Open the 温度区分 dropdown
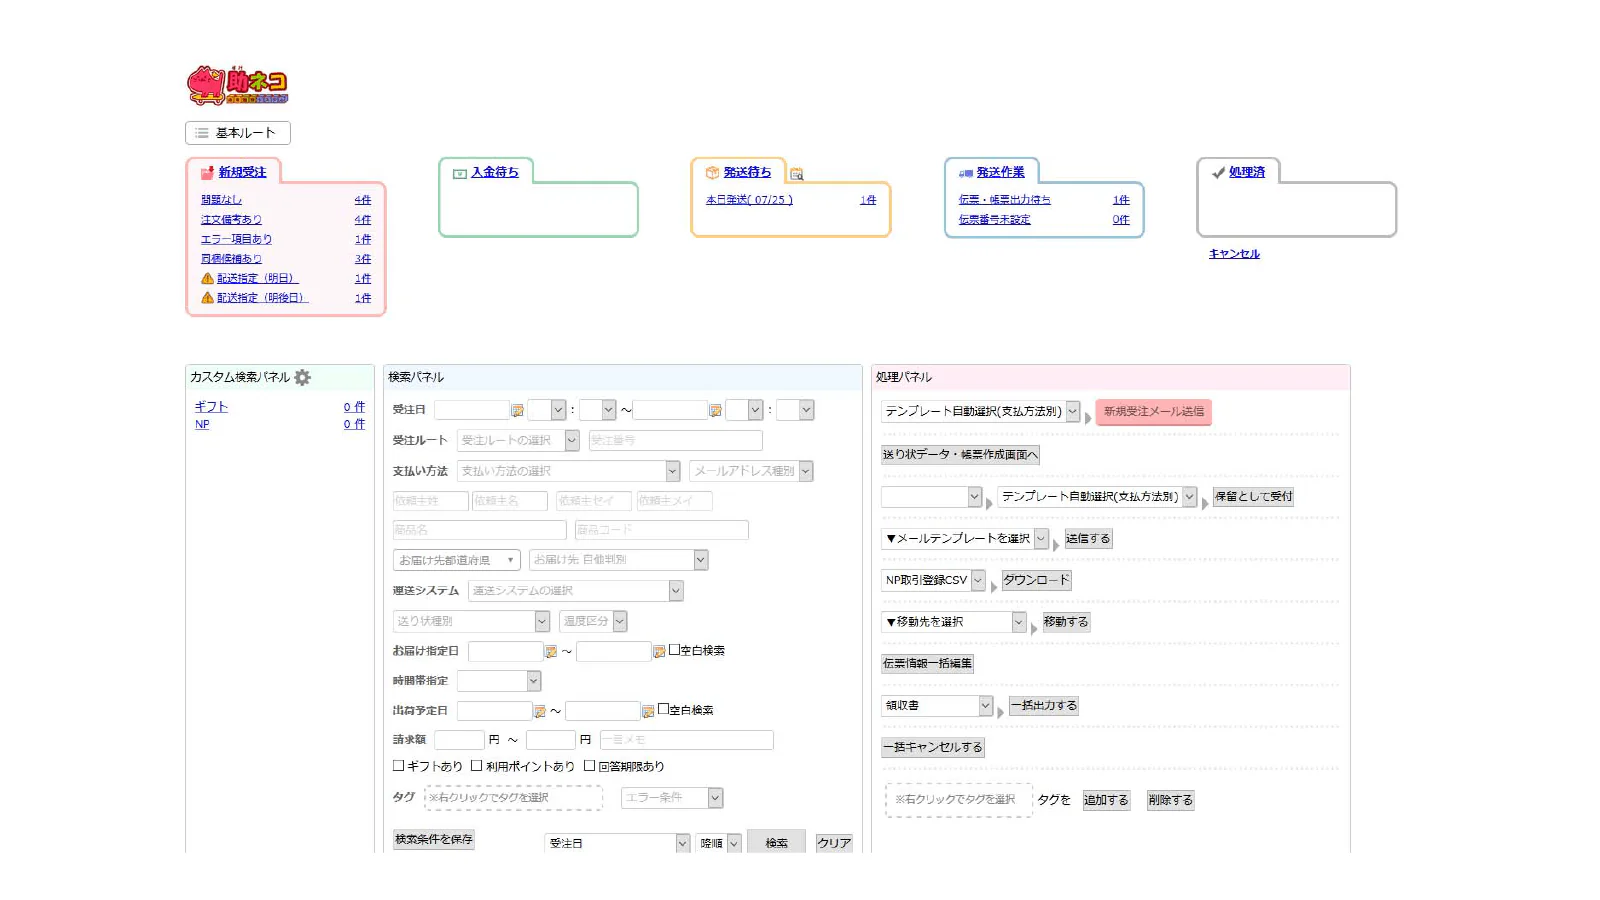This screenshot has height=900, width=1600. click(x=593, y=621)
